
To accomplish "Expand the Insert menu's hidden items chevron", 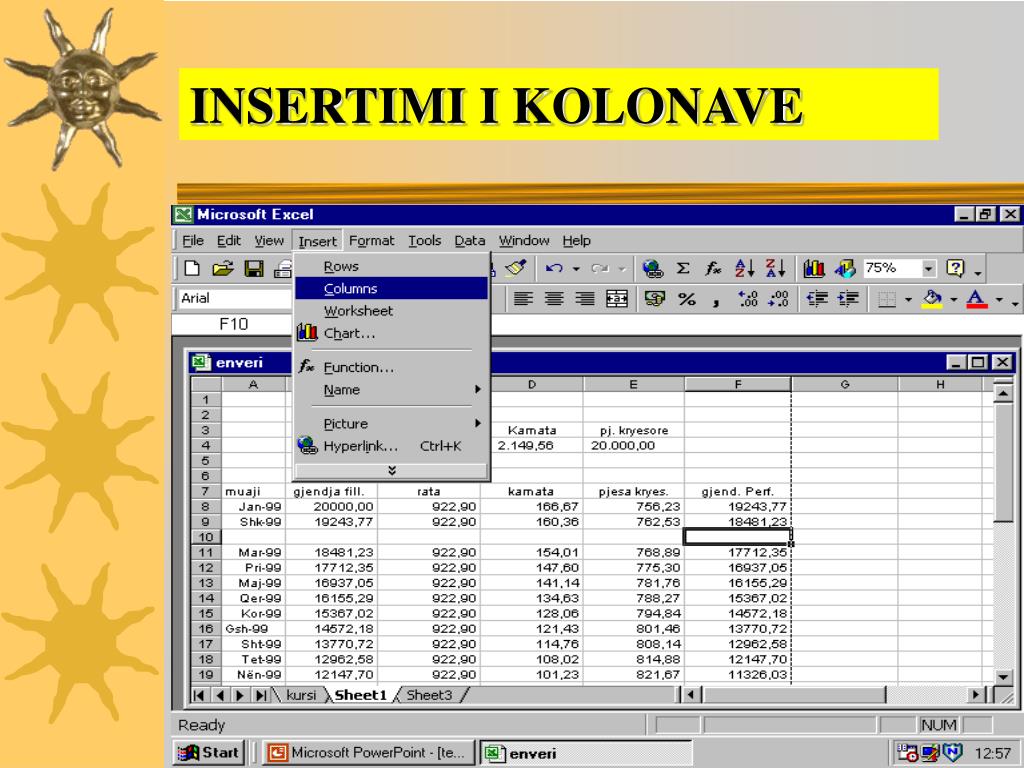I will coord(391,470).
